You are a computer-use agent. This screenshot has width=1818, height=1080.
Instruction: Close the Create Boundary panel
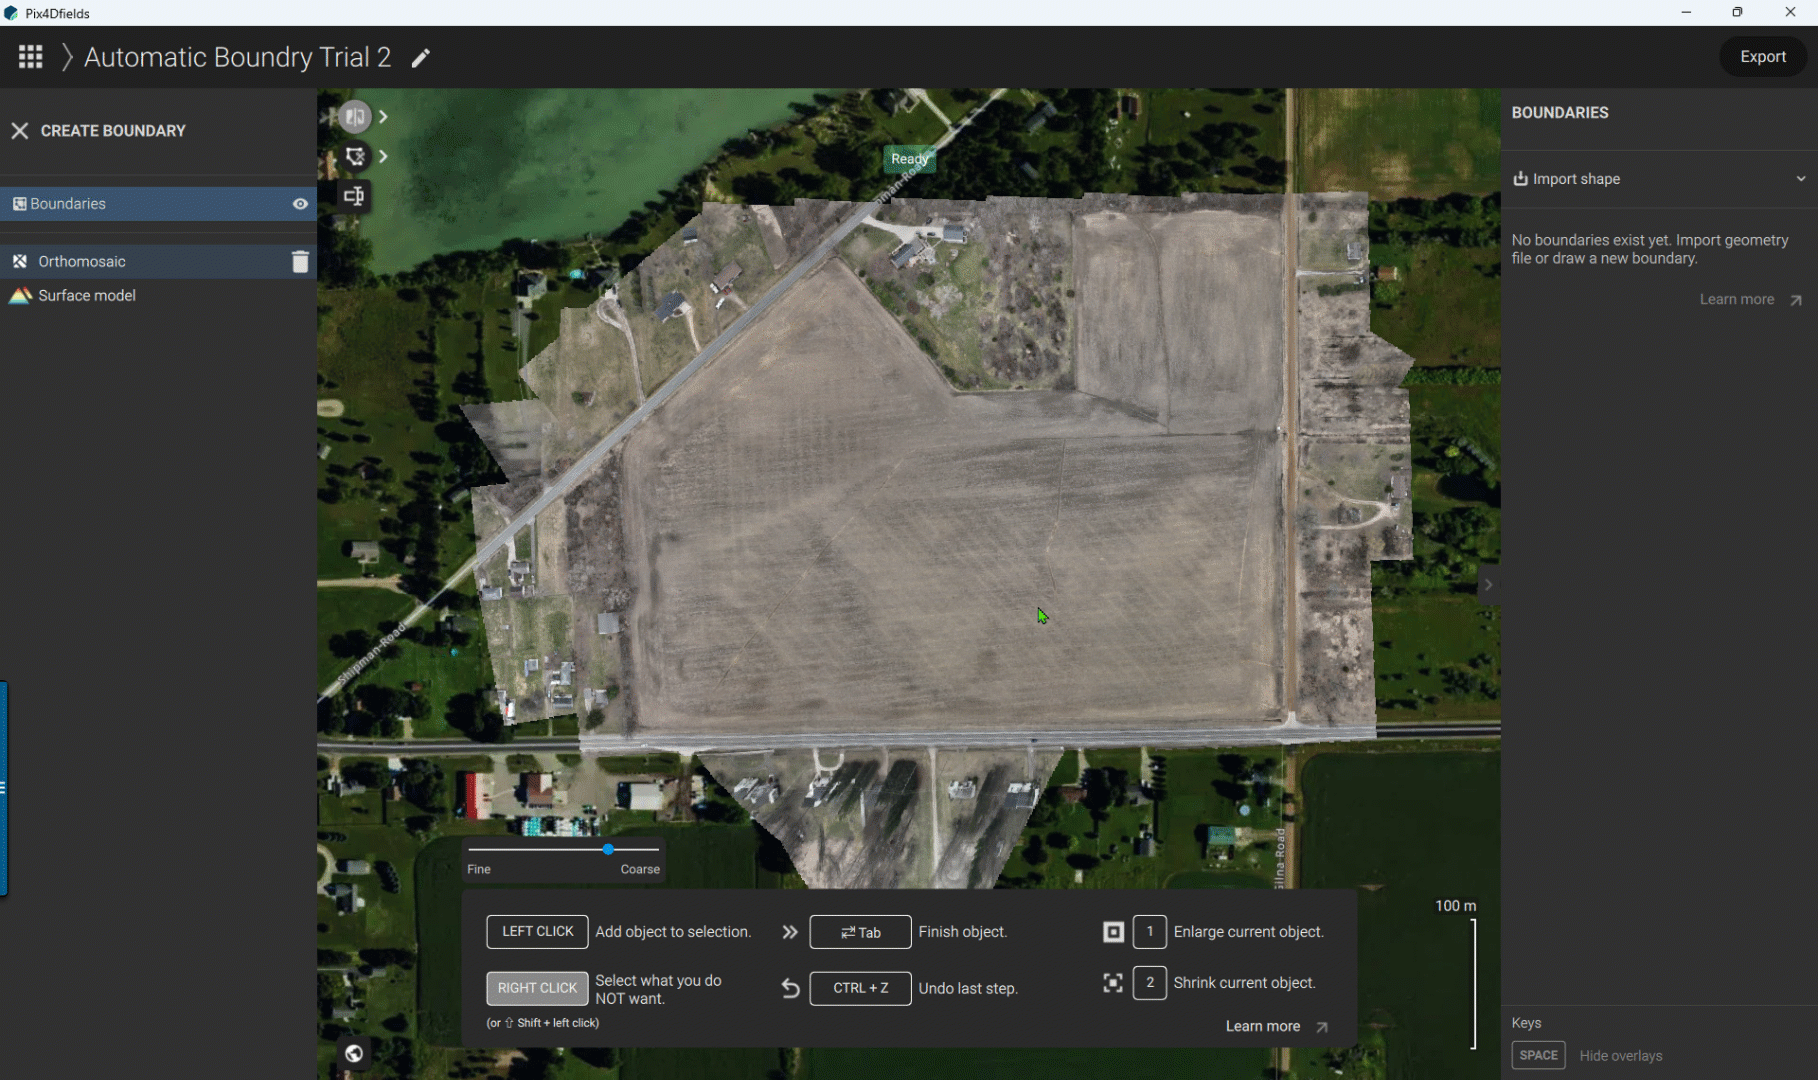19,131
